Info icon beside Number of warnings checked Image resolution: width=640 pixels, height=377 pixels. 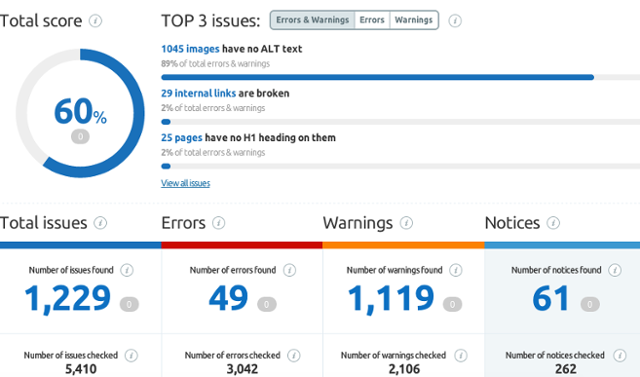click(x=461, y=355)
